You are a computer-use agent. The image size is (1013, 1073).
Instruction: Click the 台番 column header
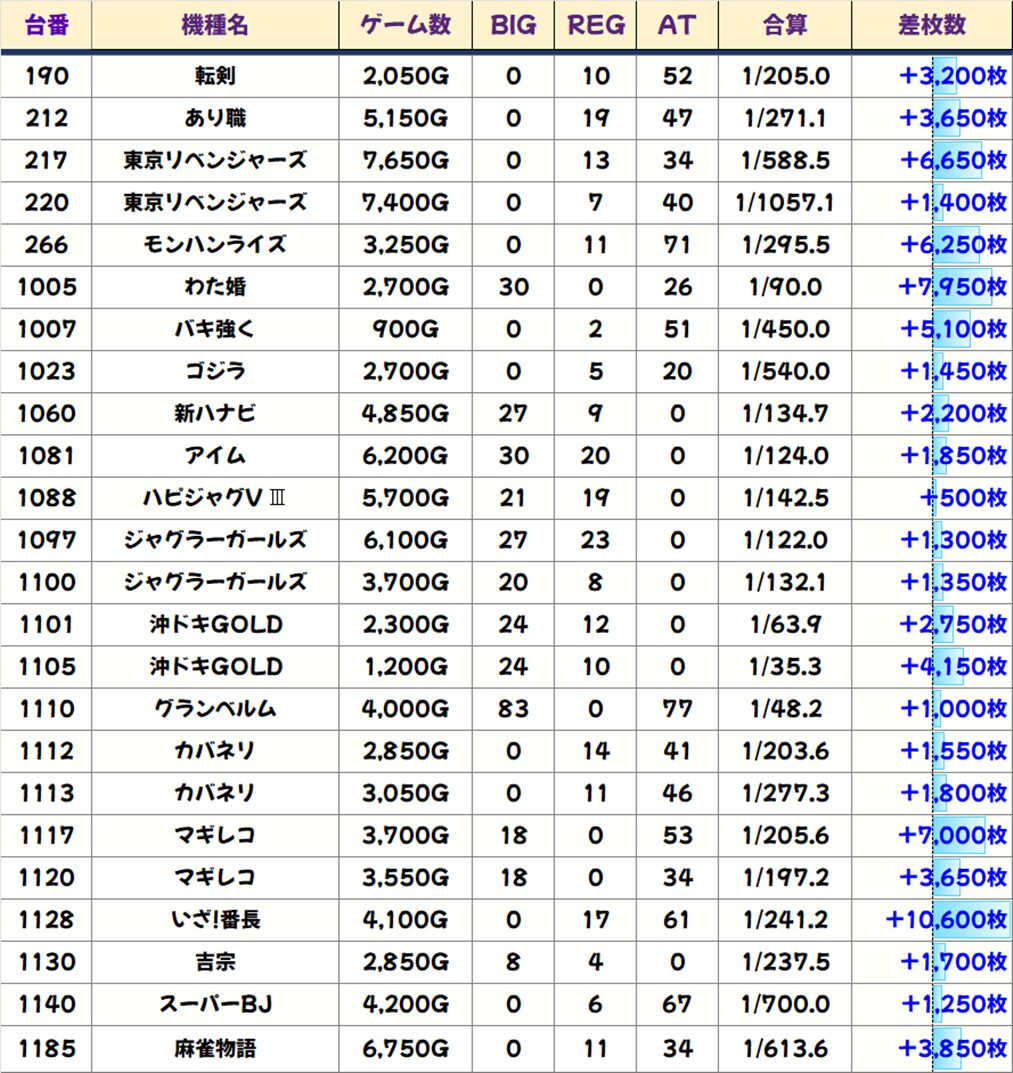46,26
